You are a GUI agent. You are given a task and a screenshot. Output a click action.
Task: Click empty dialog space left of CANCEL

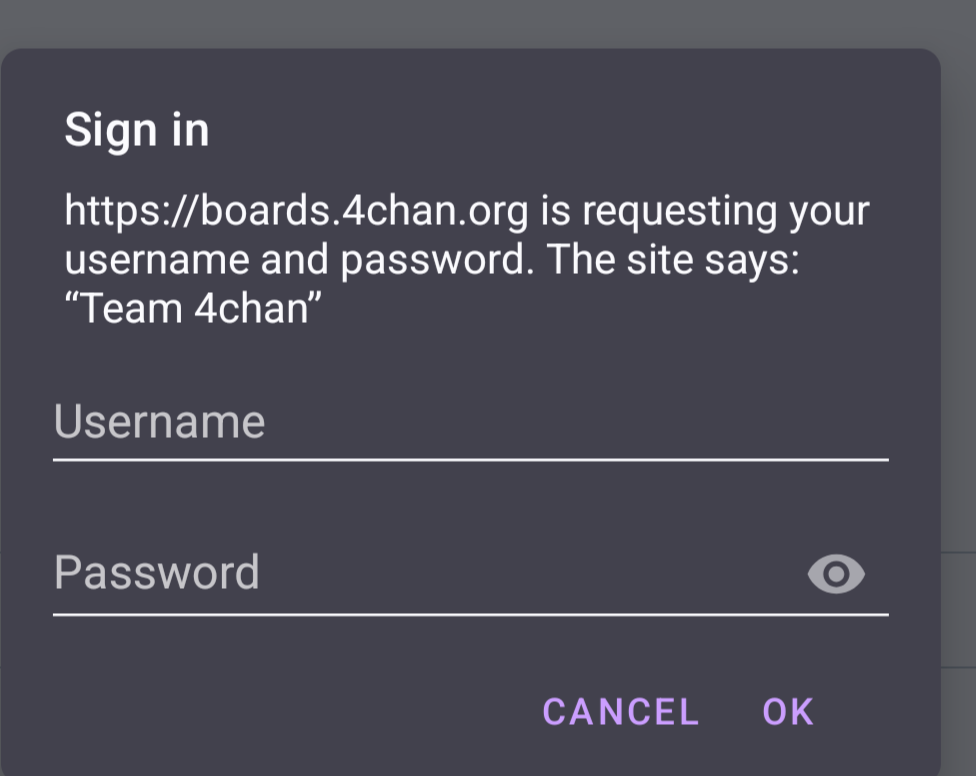[x=280, y=712]
